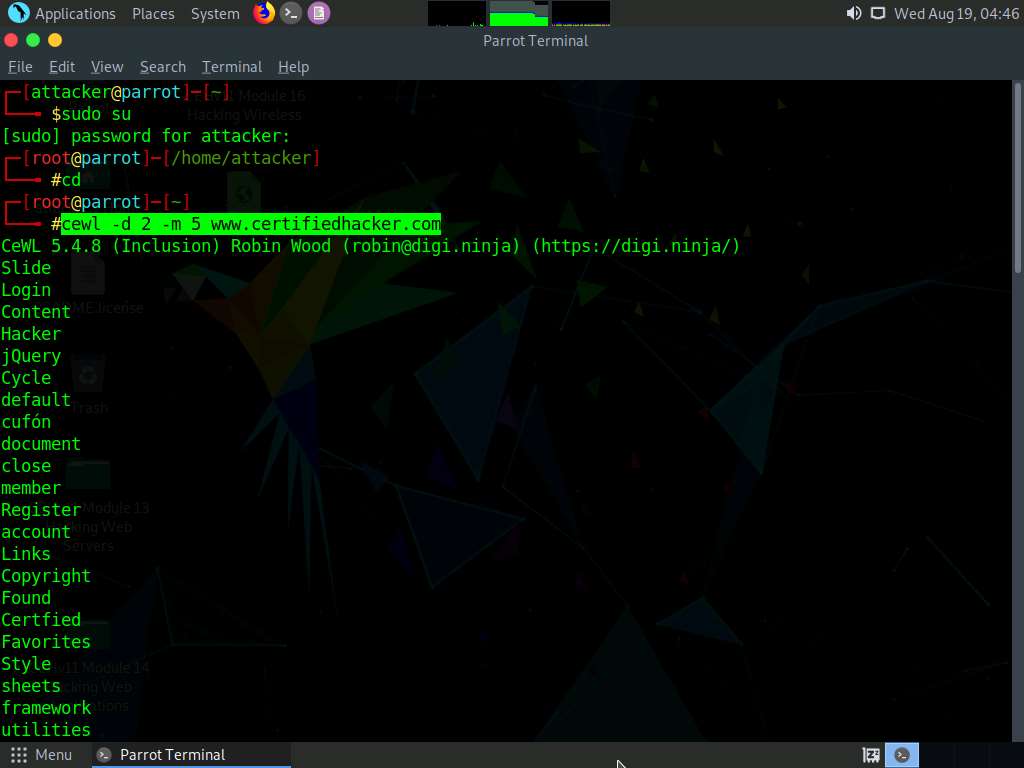Click the highlighted terminal icon at bottom right
This screenshot has width=1024, height=768.
902,755
